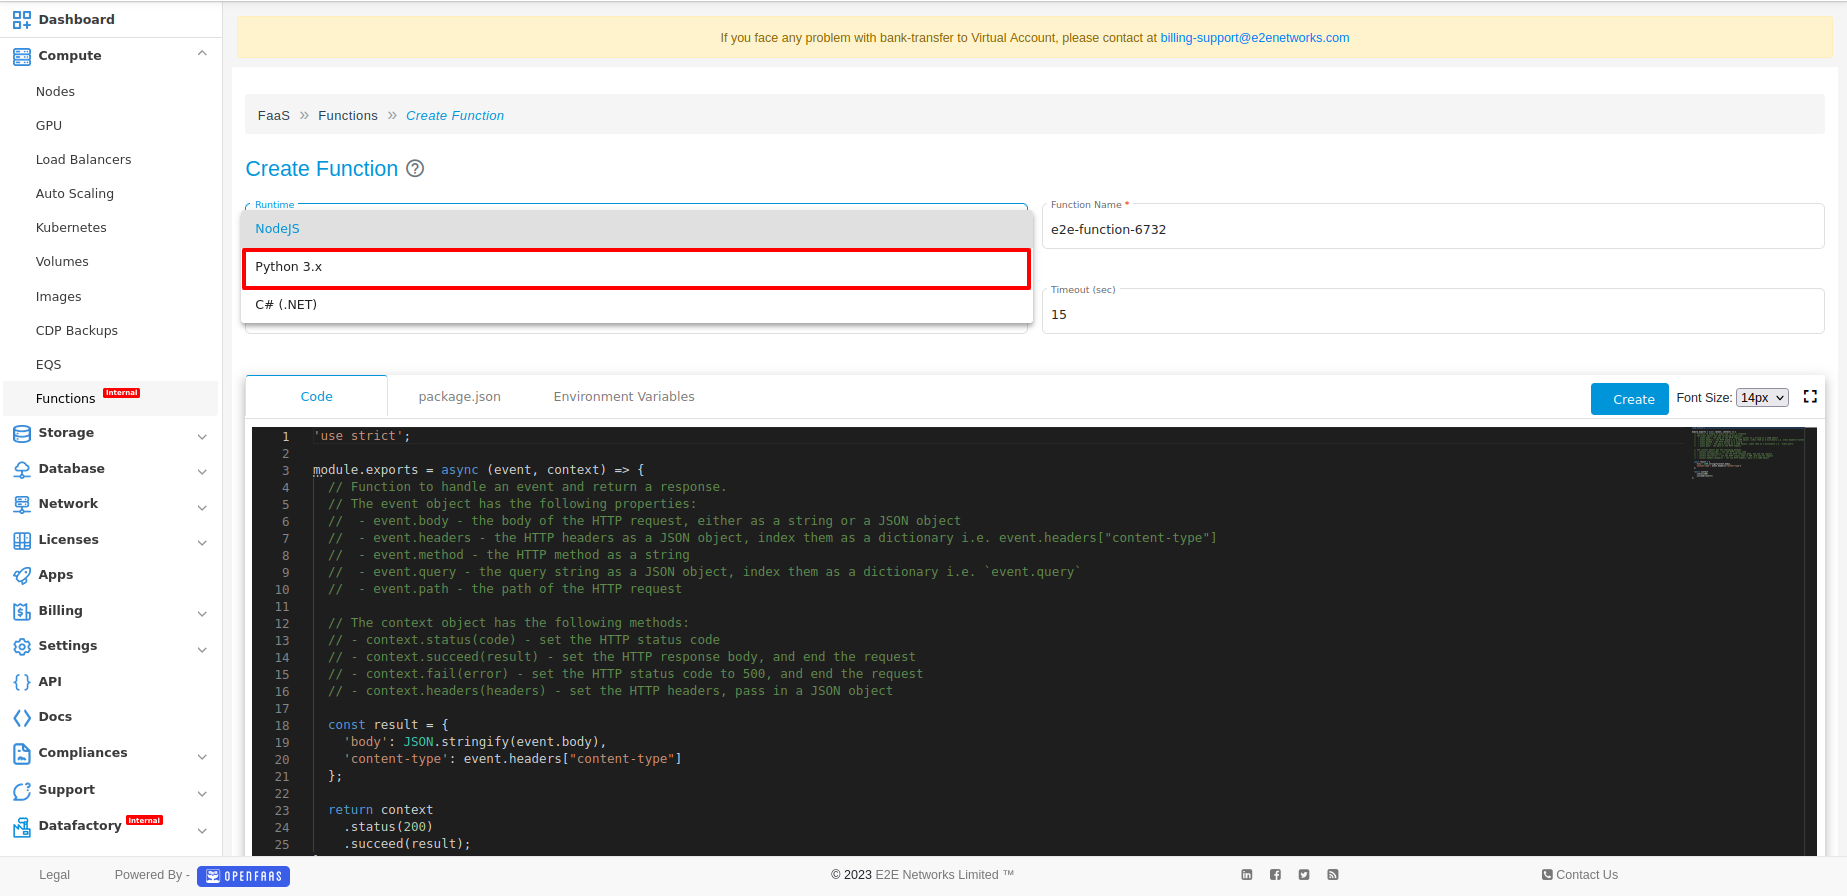The image size is (1847, 896).
Task: Click the Function Name input field
Action: pos(1433,229)
